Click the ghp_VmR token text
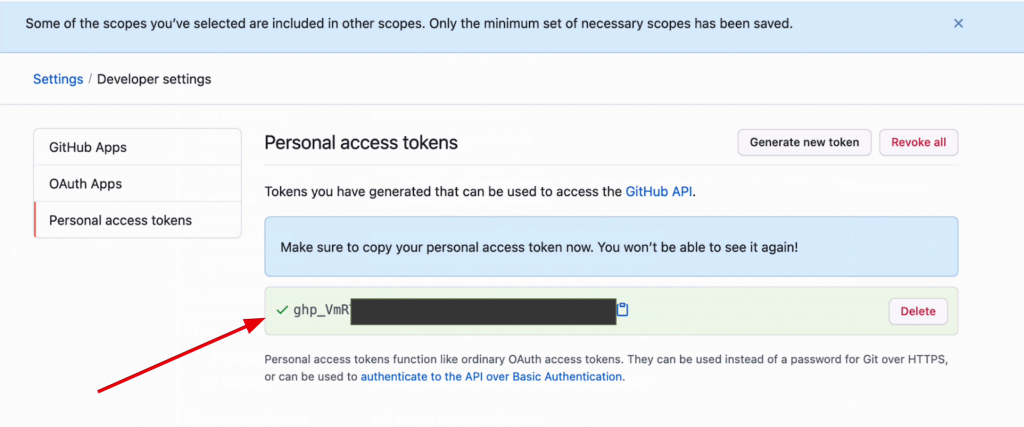 point(321,310)
